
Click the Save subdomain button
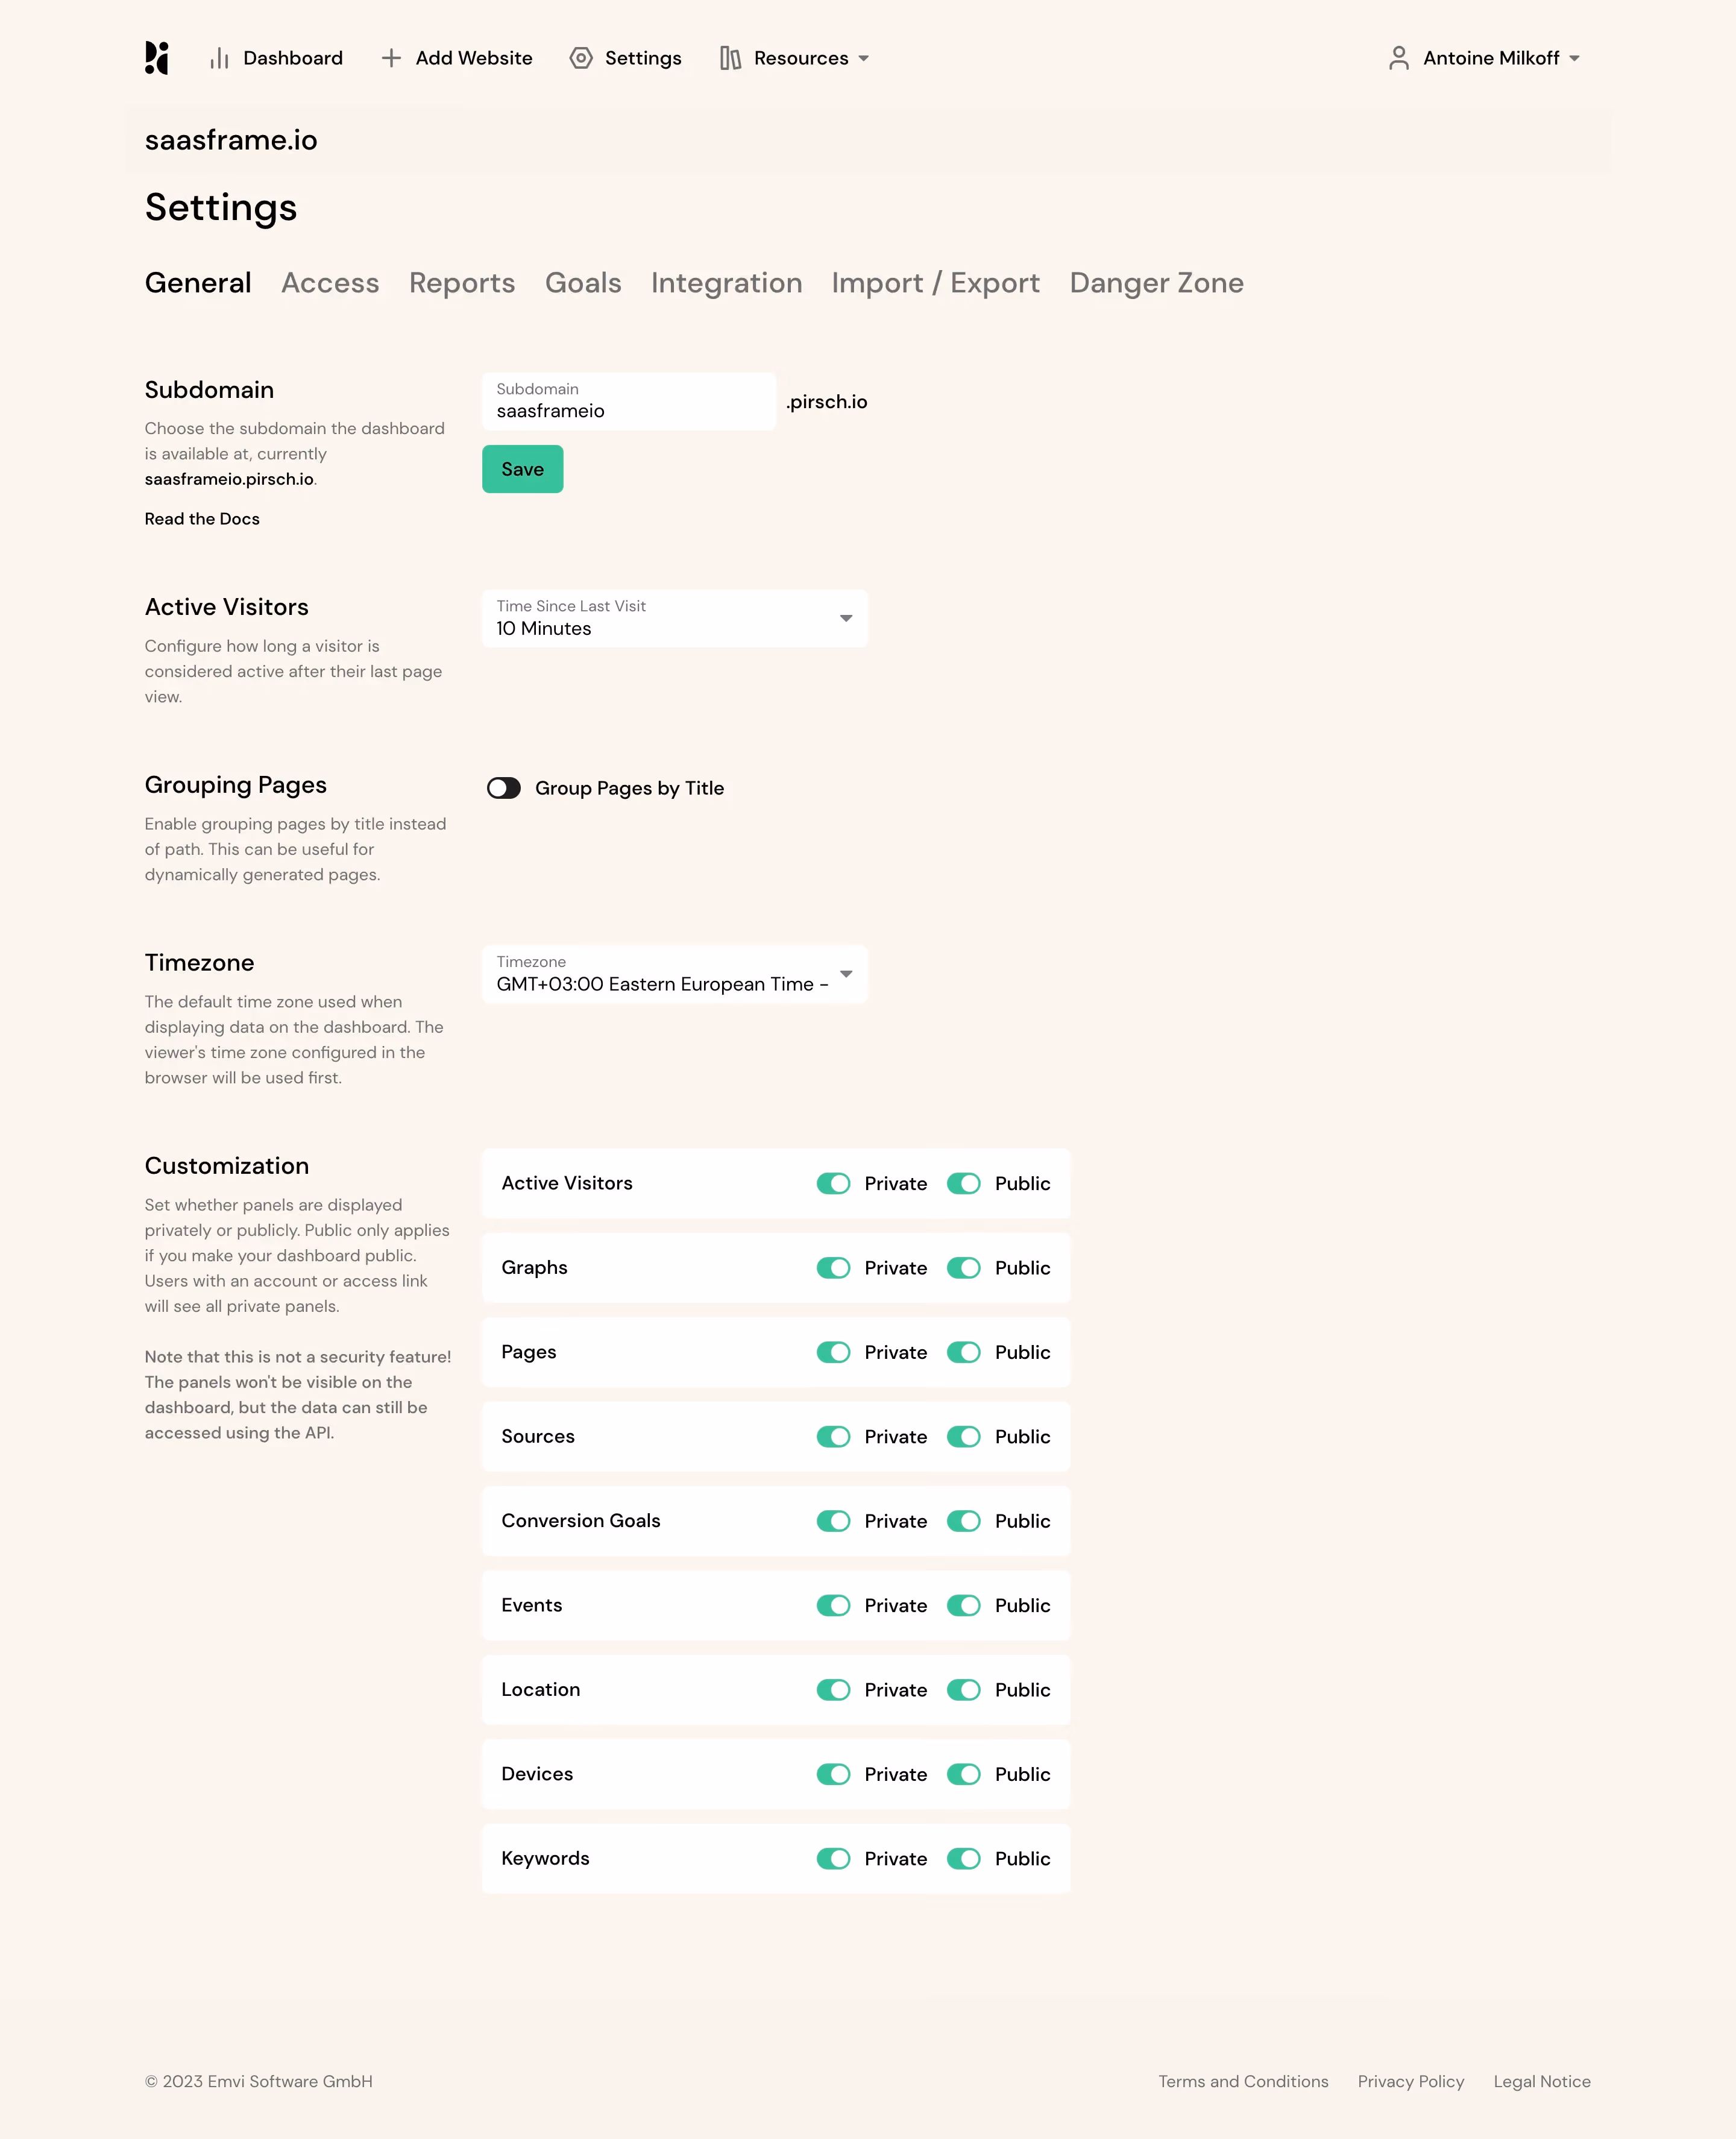(523, 469)
